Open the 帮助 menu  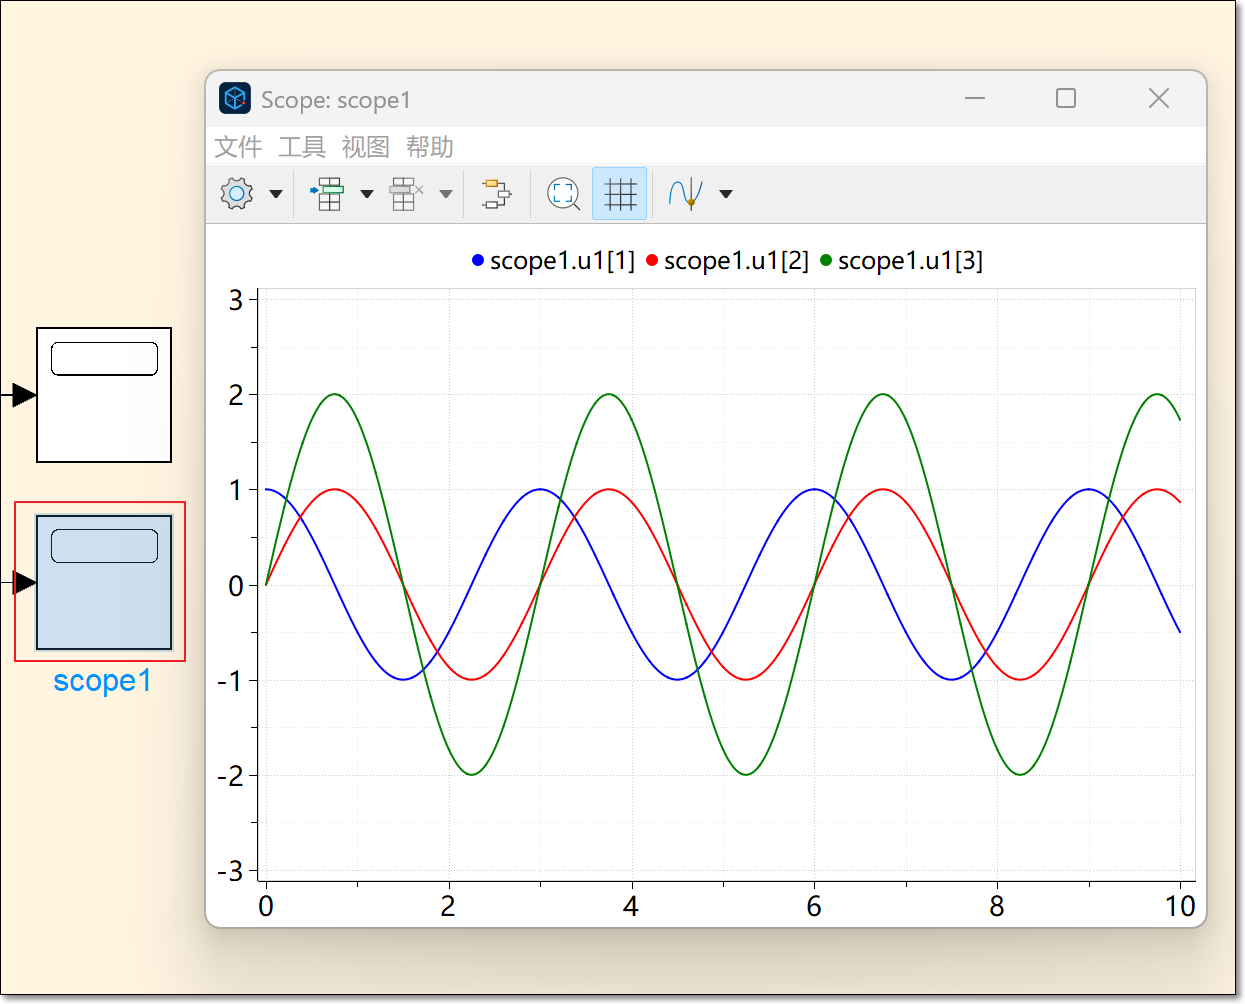(429, 147)
